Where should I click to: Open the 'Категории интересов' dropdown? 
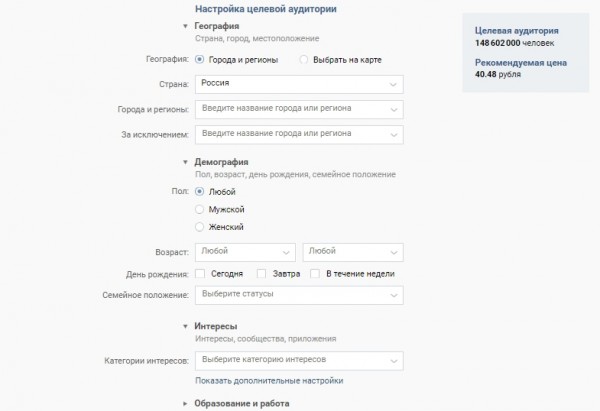point(299,359)
